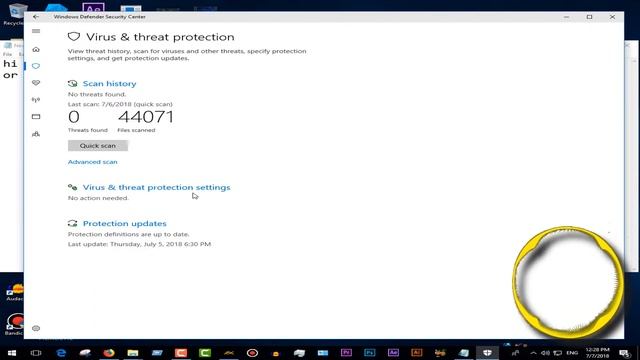Launch Firefox from taskbar
This screenshot has height=360, width=640.
point(109,353)
